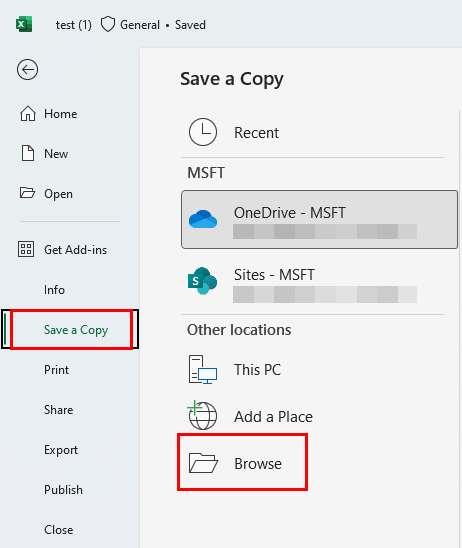
Task: Click the Get Add-ins grid icon
Action: point(26,249)
